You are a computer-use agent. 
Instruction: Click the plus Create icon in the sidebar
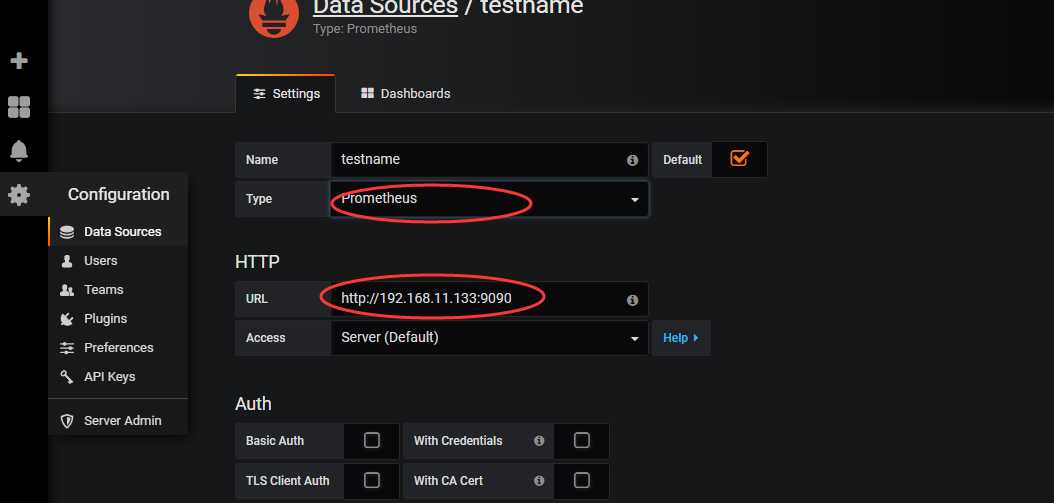click(19, 61)
